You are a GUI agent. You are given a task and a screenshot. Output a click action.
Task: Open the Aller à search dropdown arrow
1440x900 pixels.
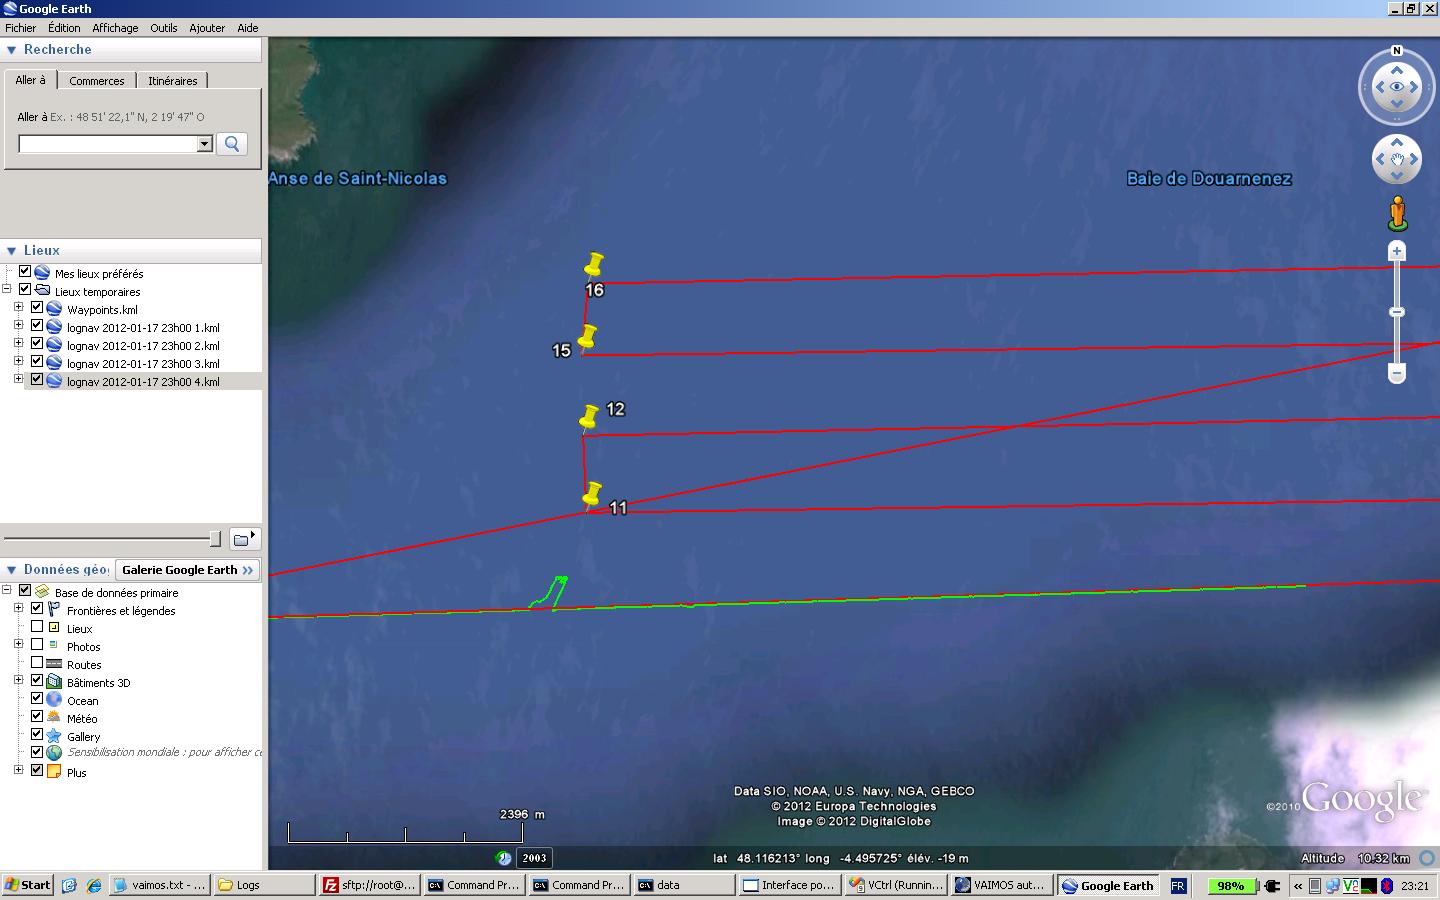coord(205,144)
